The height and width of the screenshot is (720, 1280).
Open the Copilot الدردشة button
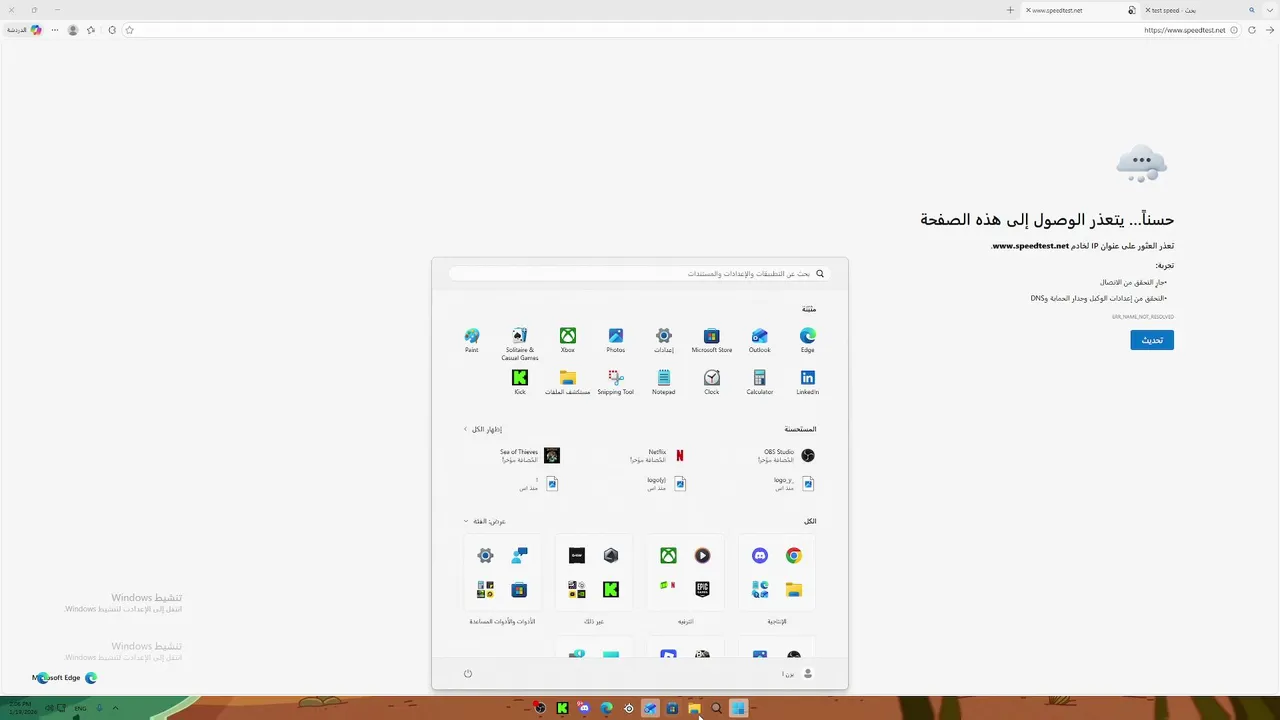point(25,30)
